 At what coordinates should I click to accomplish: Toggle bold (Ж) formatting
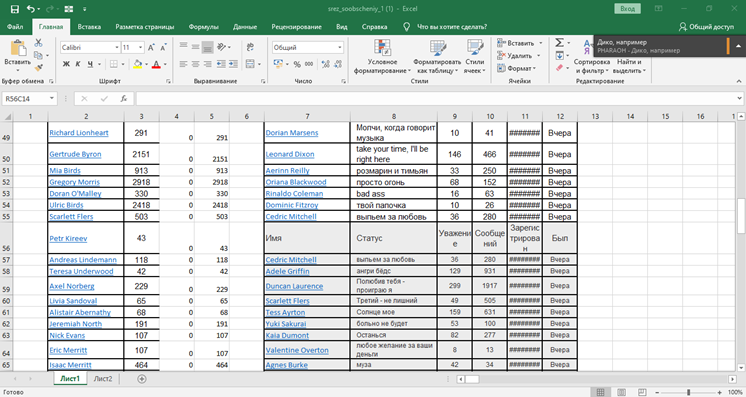pos(66,64)
